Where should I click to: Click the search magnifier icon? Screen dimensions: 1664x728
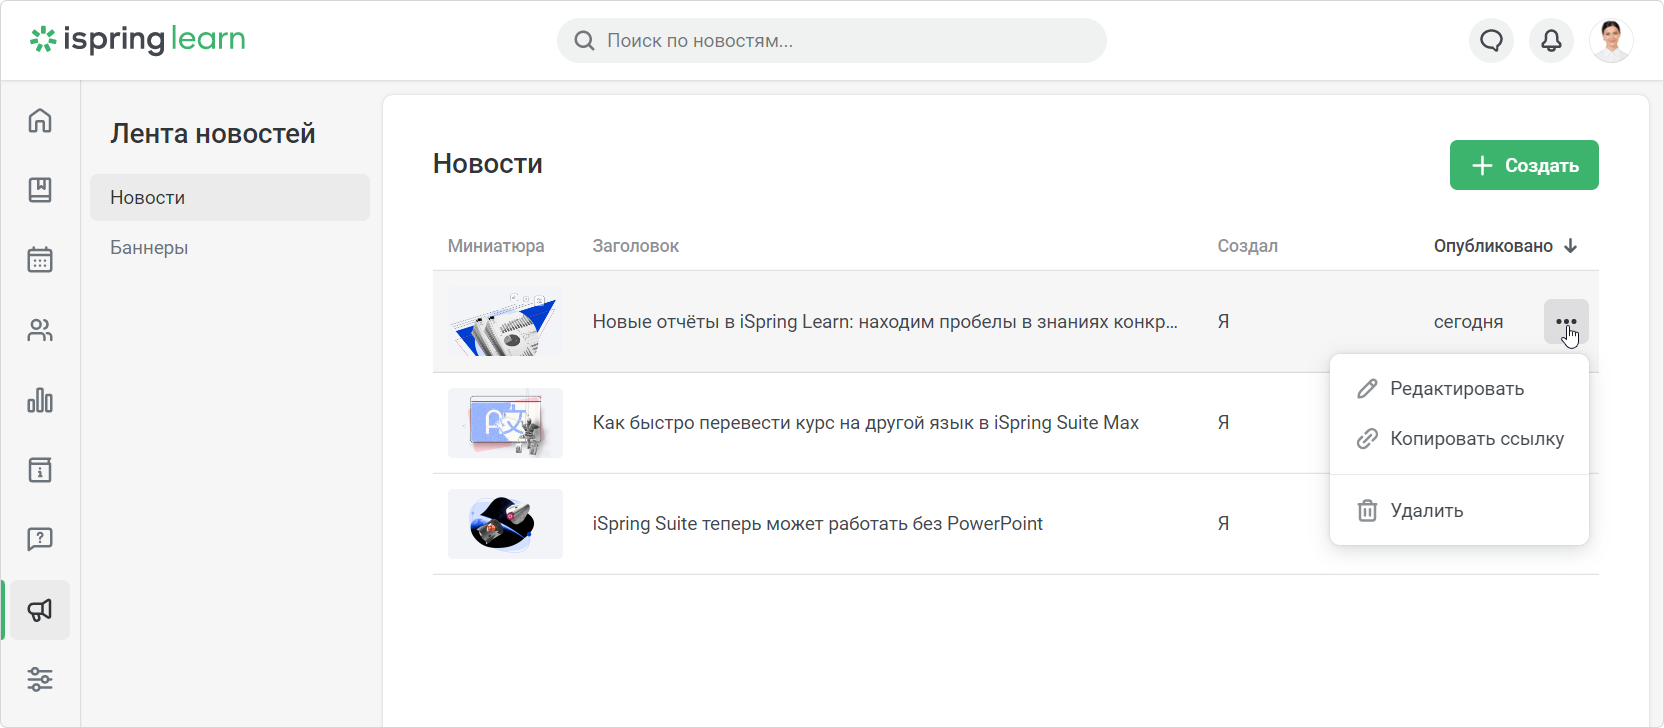click(584, 41)
